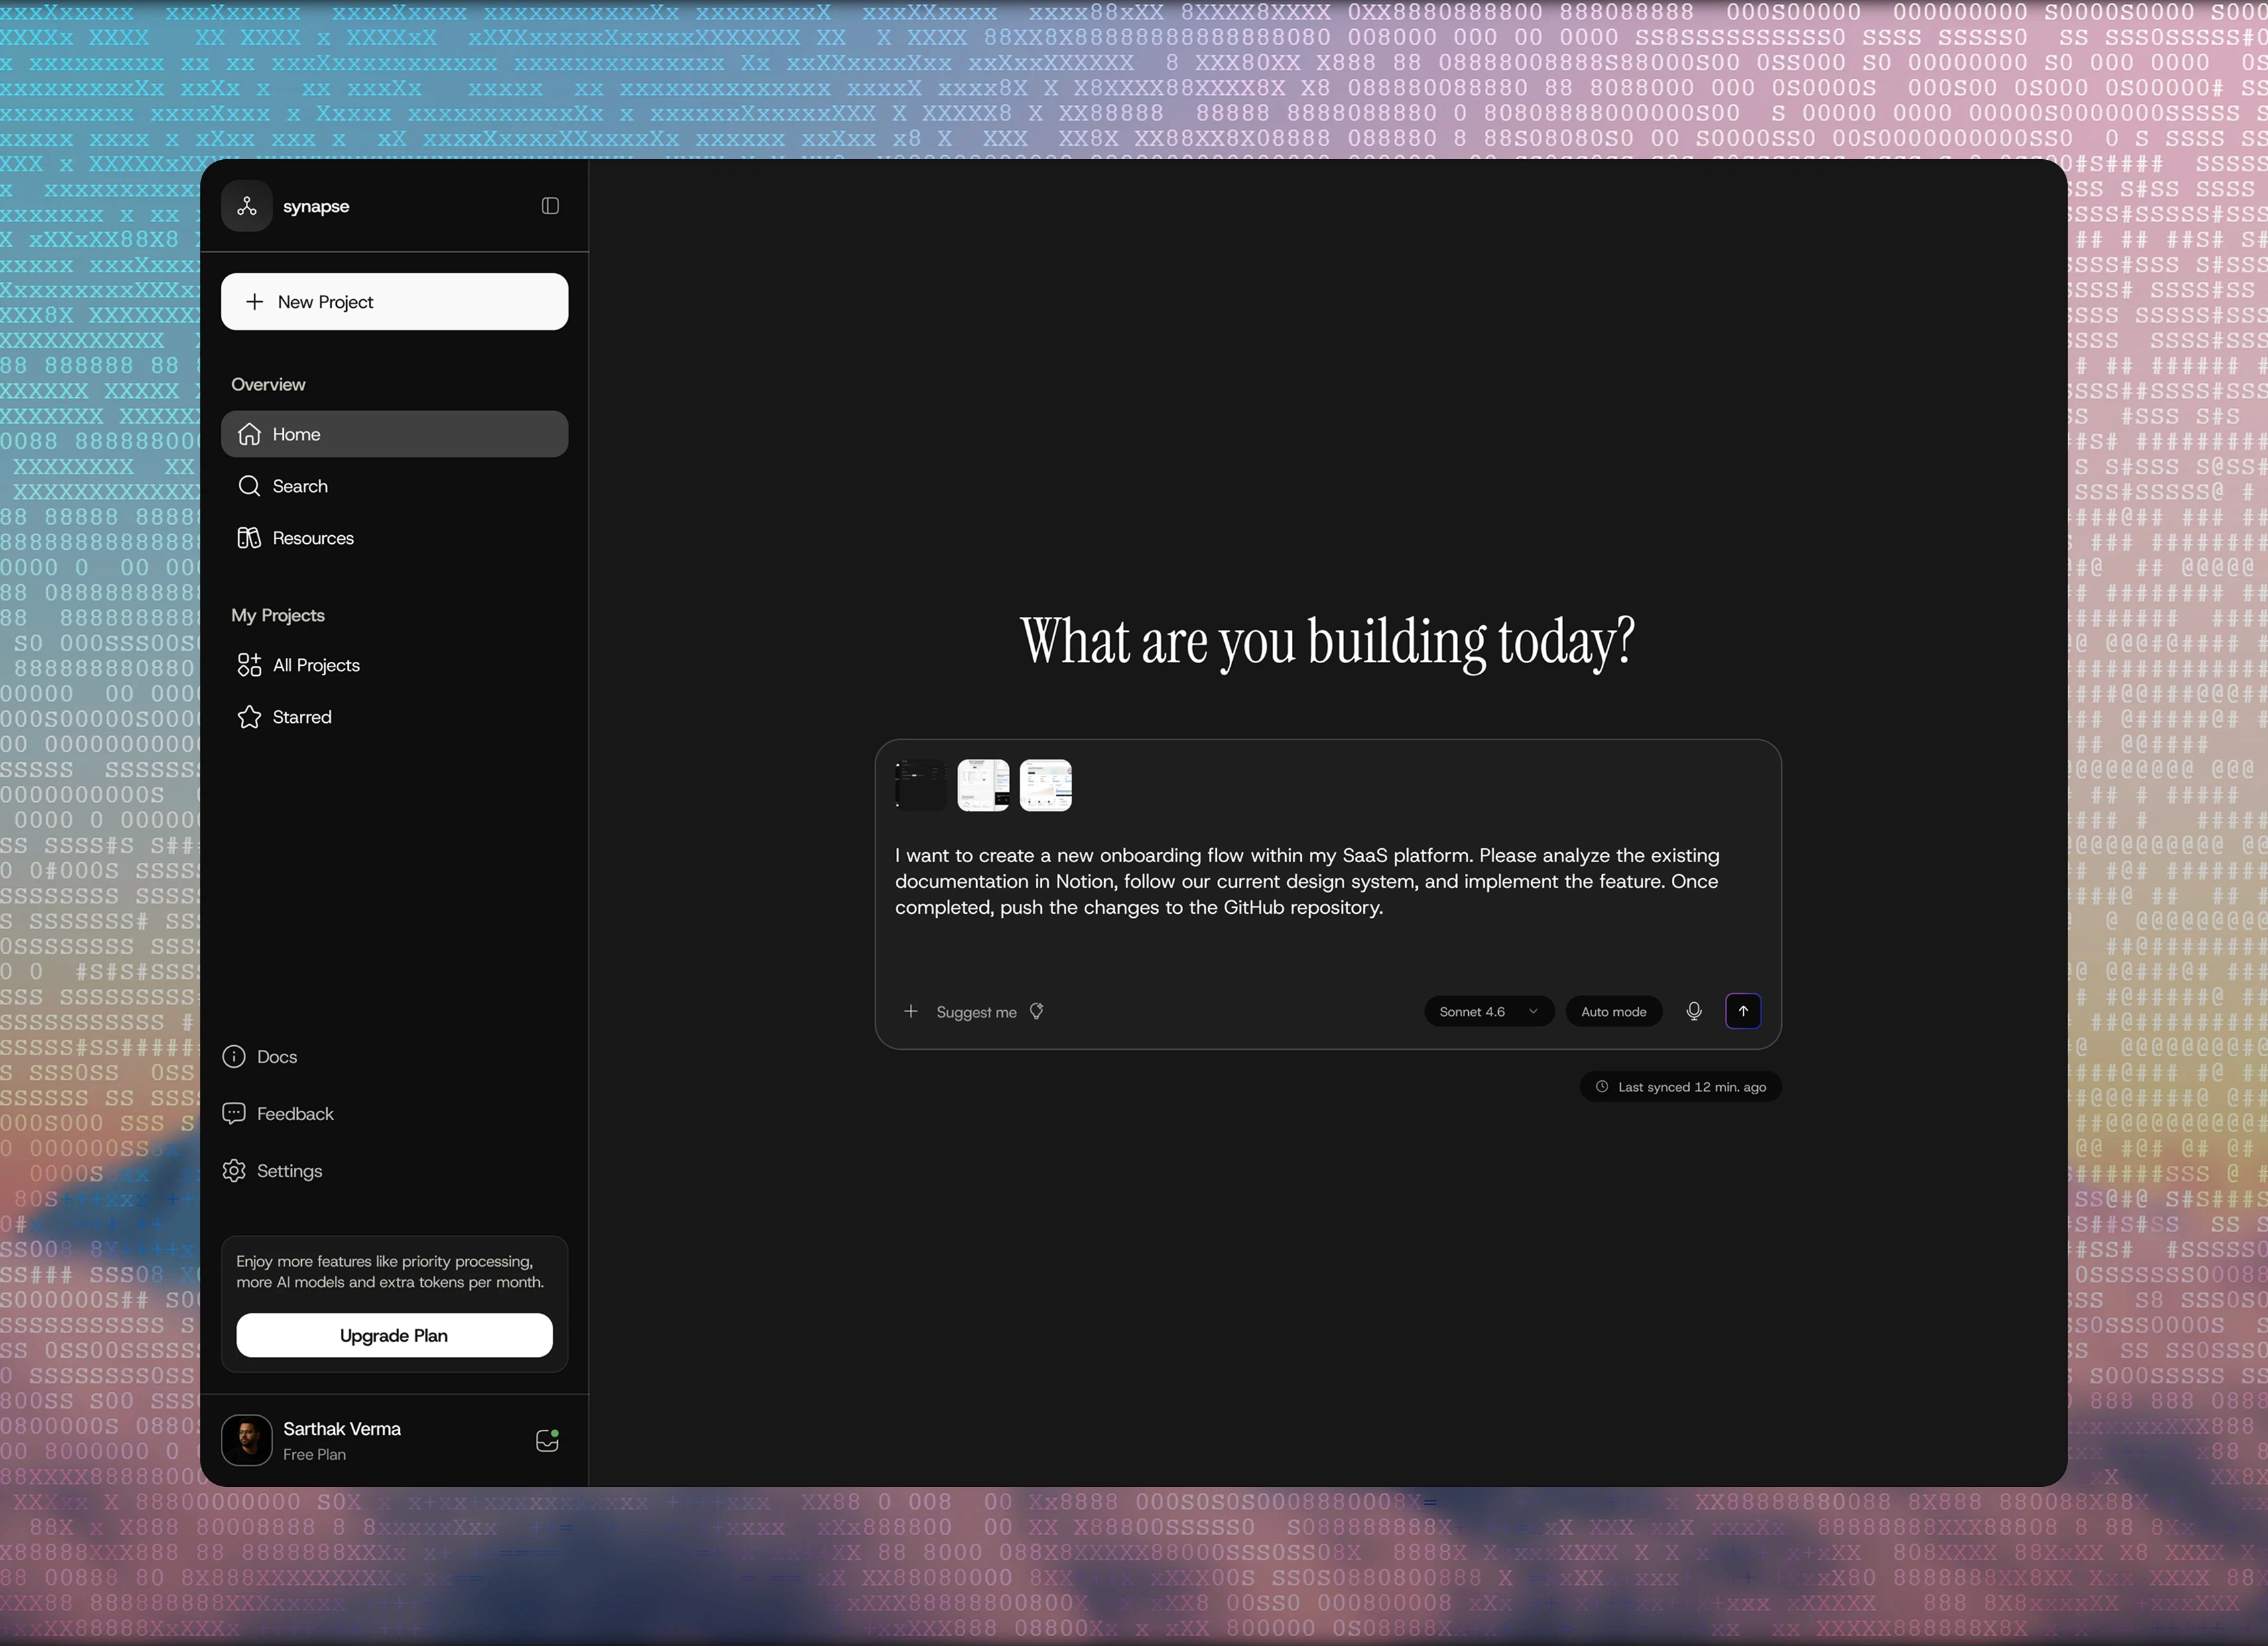Send the prompt with arrow button
This screenshot has height=1646, width=2268.
pos(1743,1011)
